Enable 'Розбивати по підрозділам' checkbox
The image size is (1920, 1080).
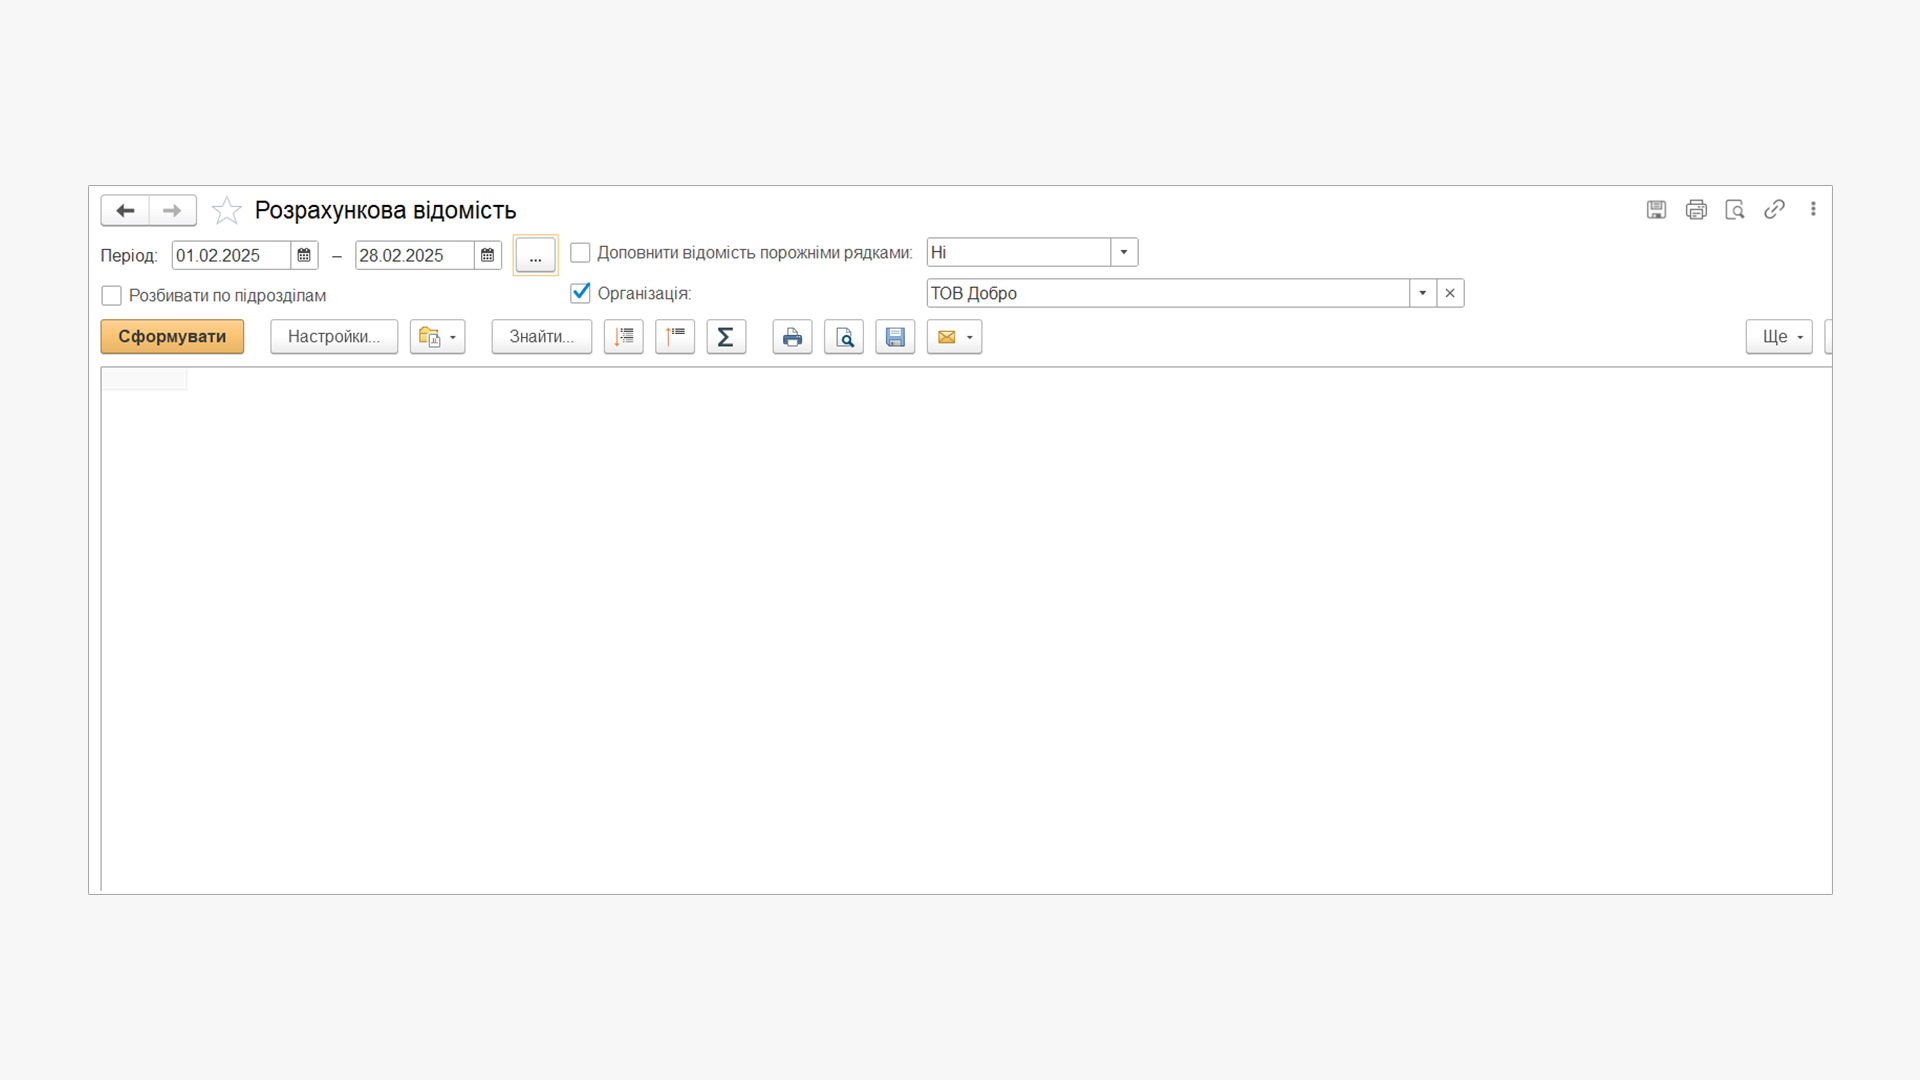[x=112, y=296]
